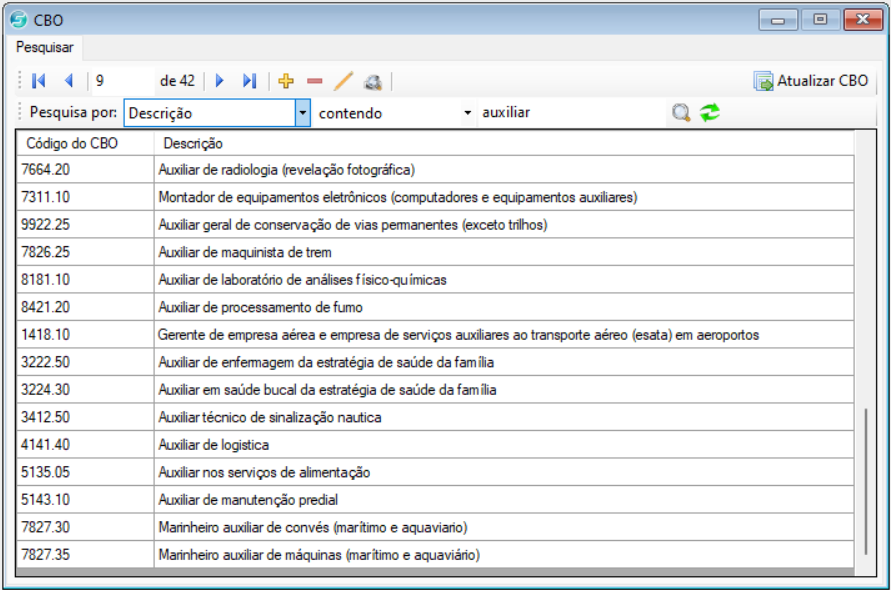This screenshot has width=891, height=590.
Task: Click the Atualizar CBO button
Action: (811, 81)
